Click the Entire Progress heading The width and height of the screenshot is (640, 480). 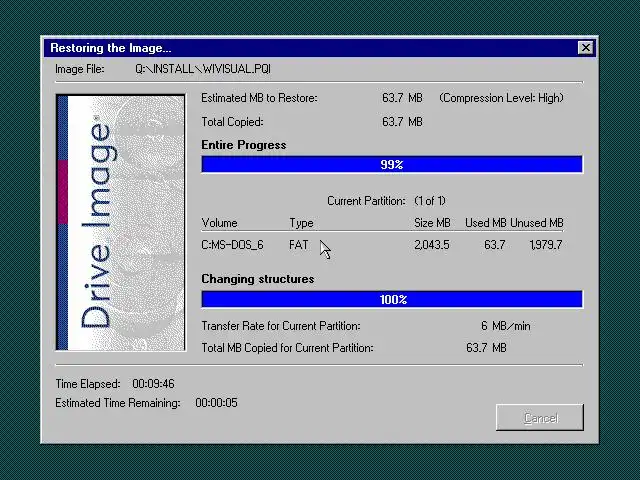click(x=244, y=145)
